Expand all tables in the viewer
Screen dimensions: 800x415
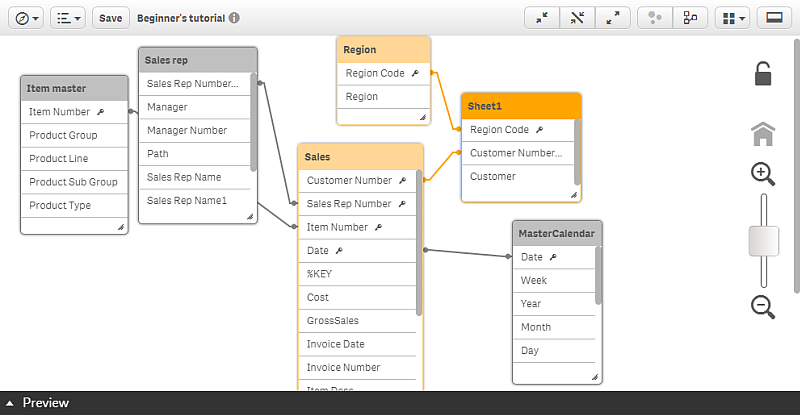point(612,18)
